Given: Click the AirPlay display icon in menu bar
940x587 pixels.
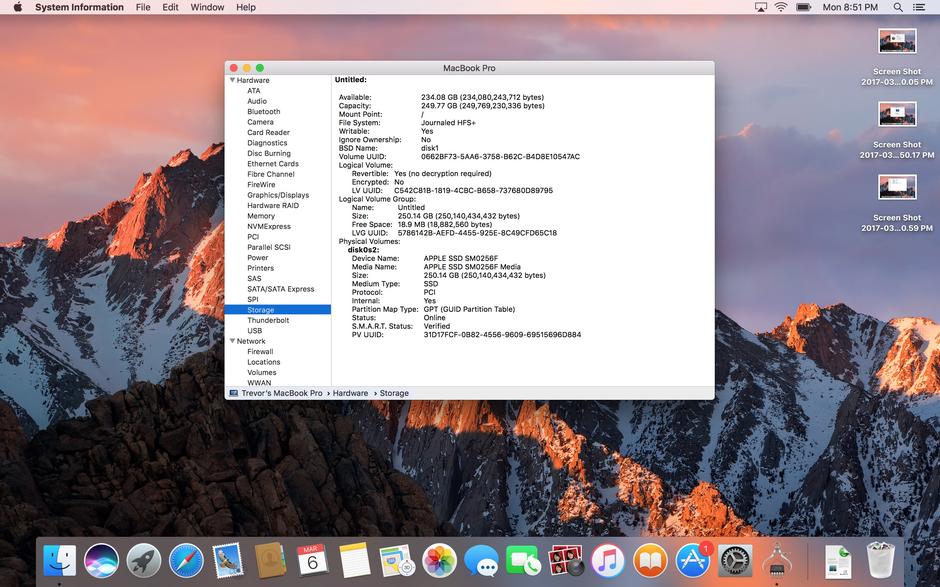Looking at the screenshot, I should coord(761,7).
